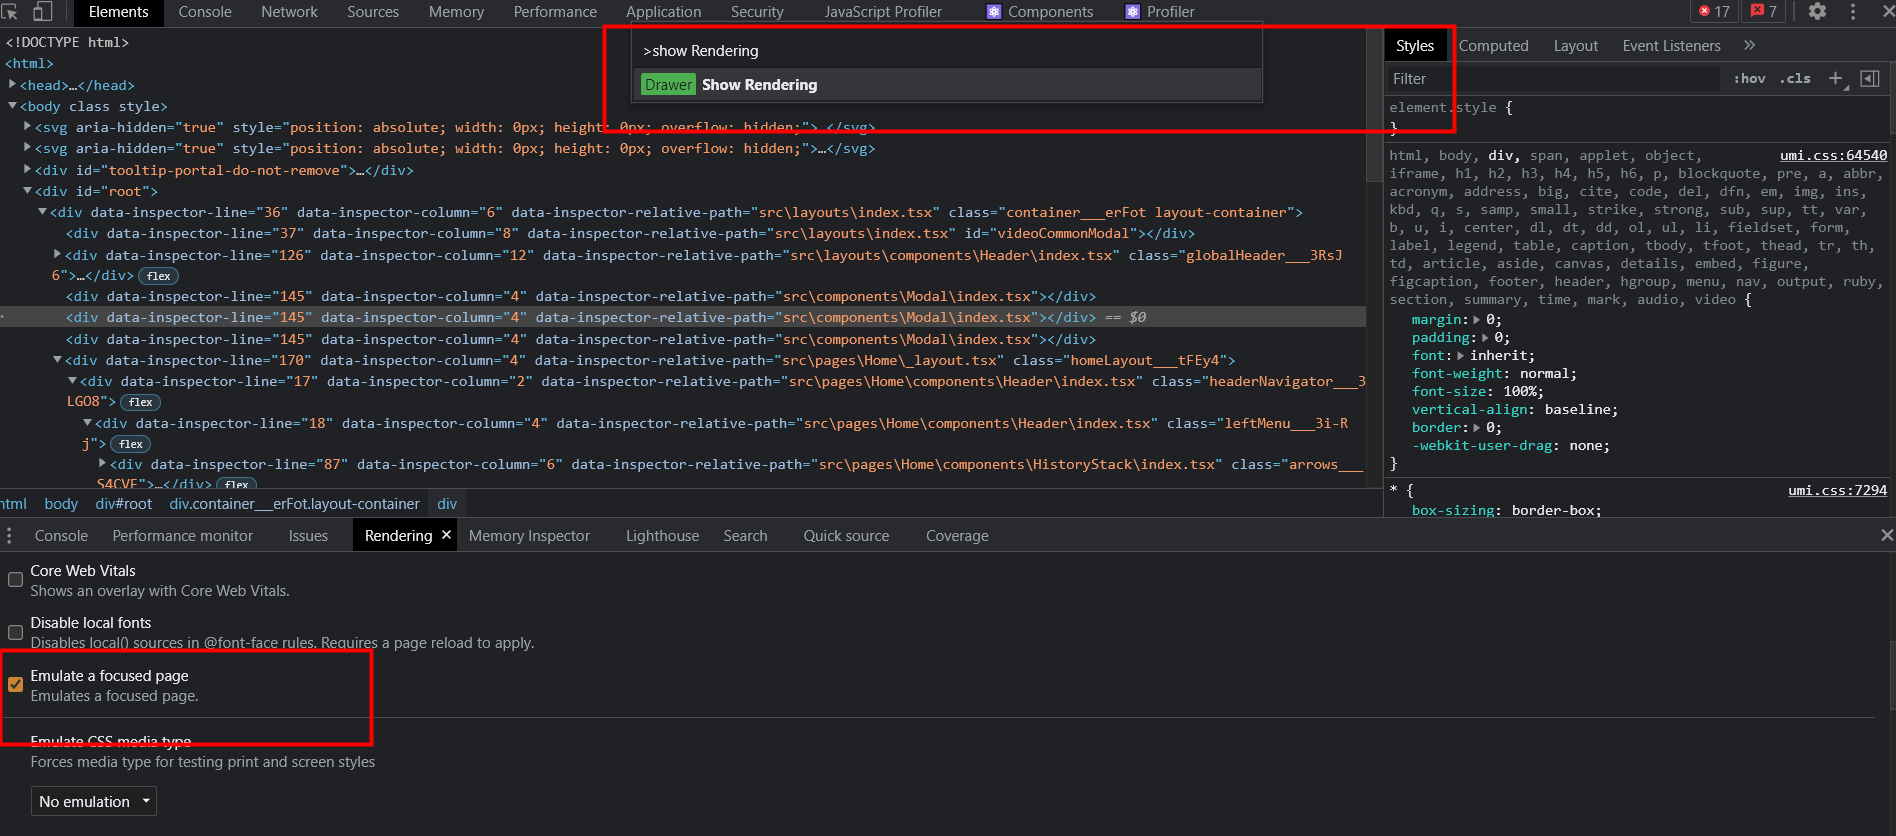Toggle device toolbar icon

tap(43, 11)
